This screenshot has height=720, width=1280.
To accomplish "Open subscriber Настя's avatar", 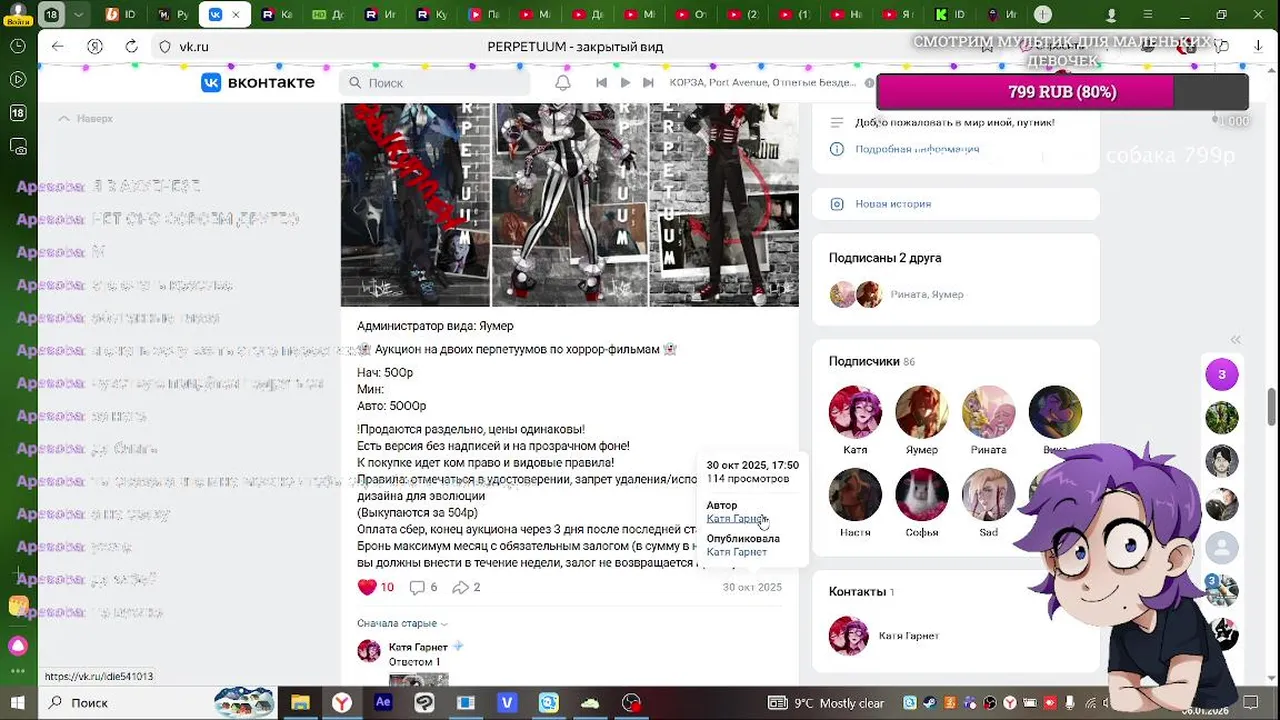I will pos(855,494).
